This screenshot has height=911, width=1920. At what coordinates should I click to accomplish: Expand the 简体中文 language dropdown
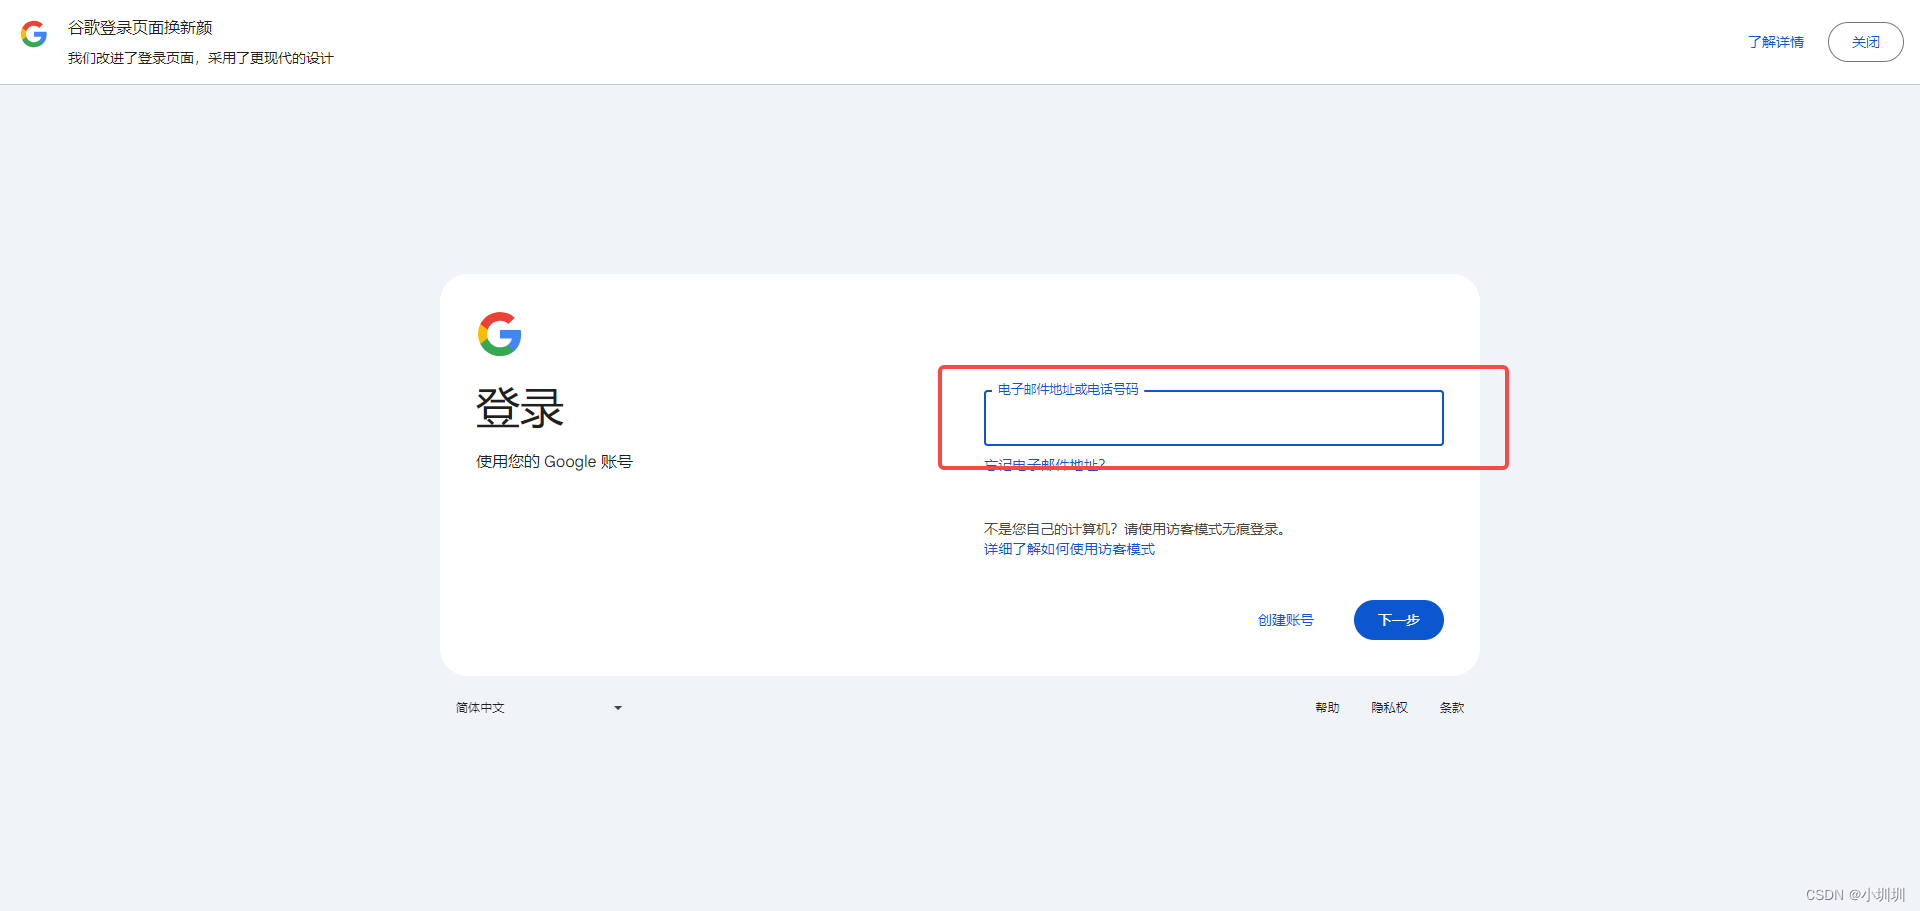click(x=540, y=708)
